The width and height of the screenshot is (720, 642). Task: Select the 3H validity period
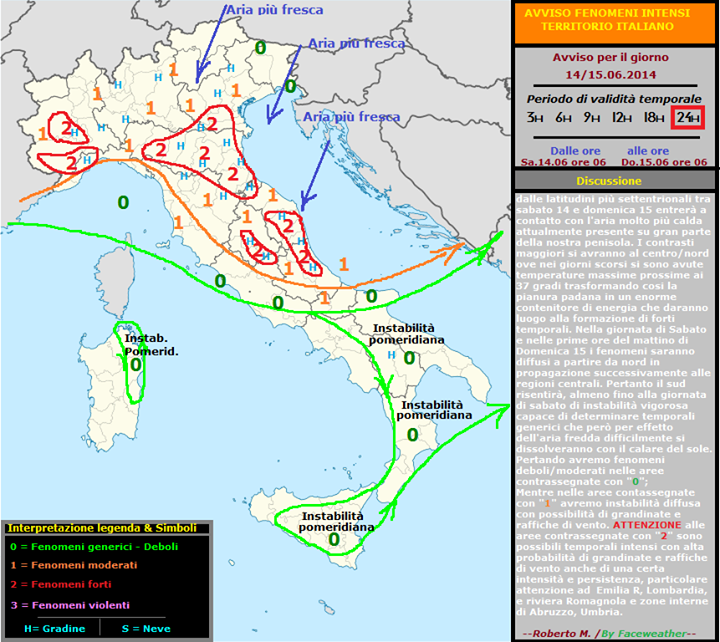535,118
